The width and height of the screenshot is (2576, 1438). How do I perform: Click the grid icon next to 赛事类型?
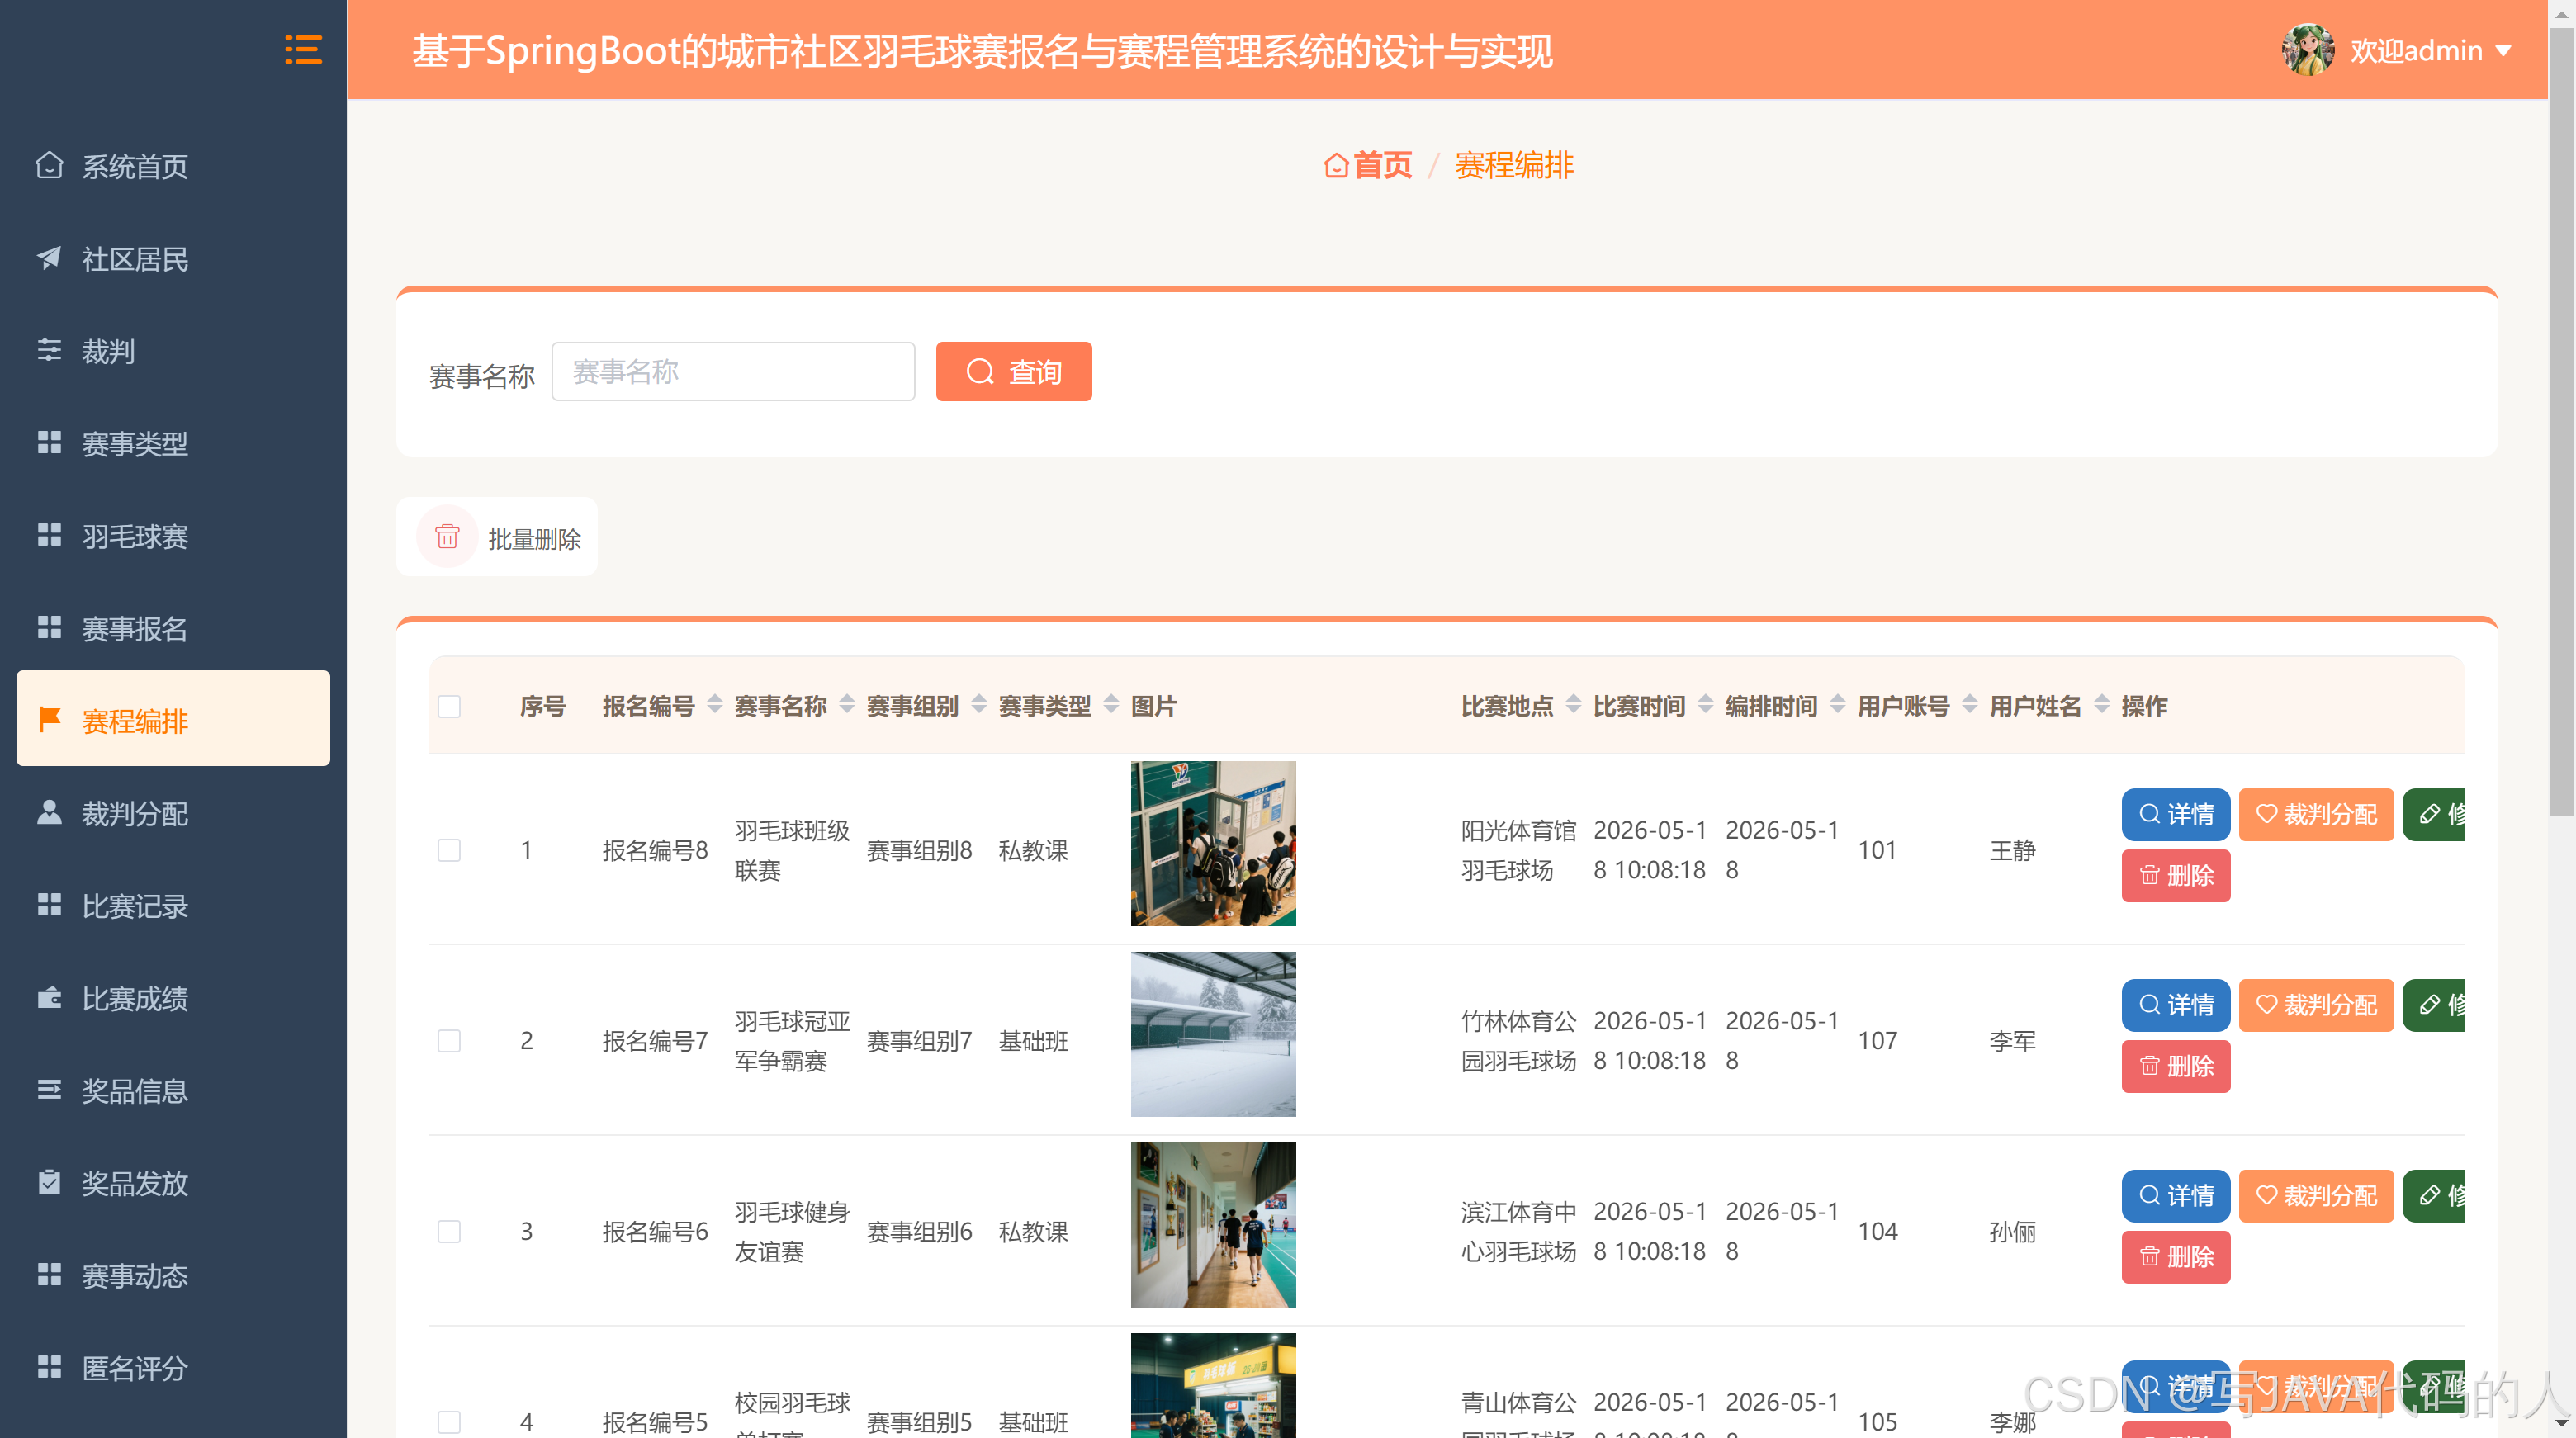coord(49,443)
